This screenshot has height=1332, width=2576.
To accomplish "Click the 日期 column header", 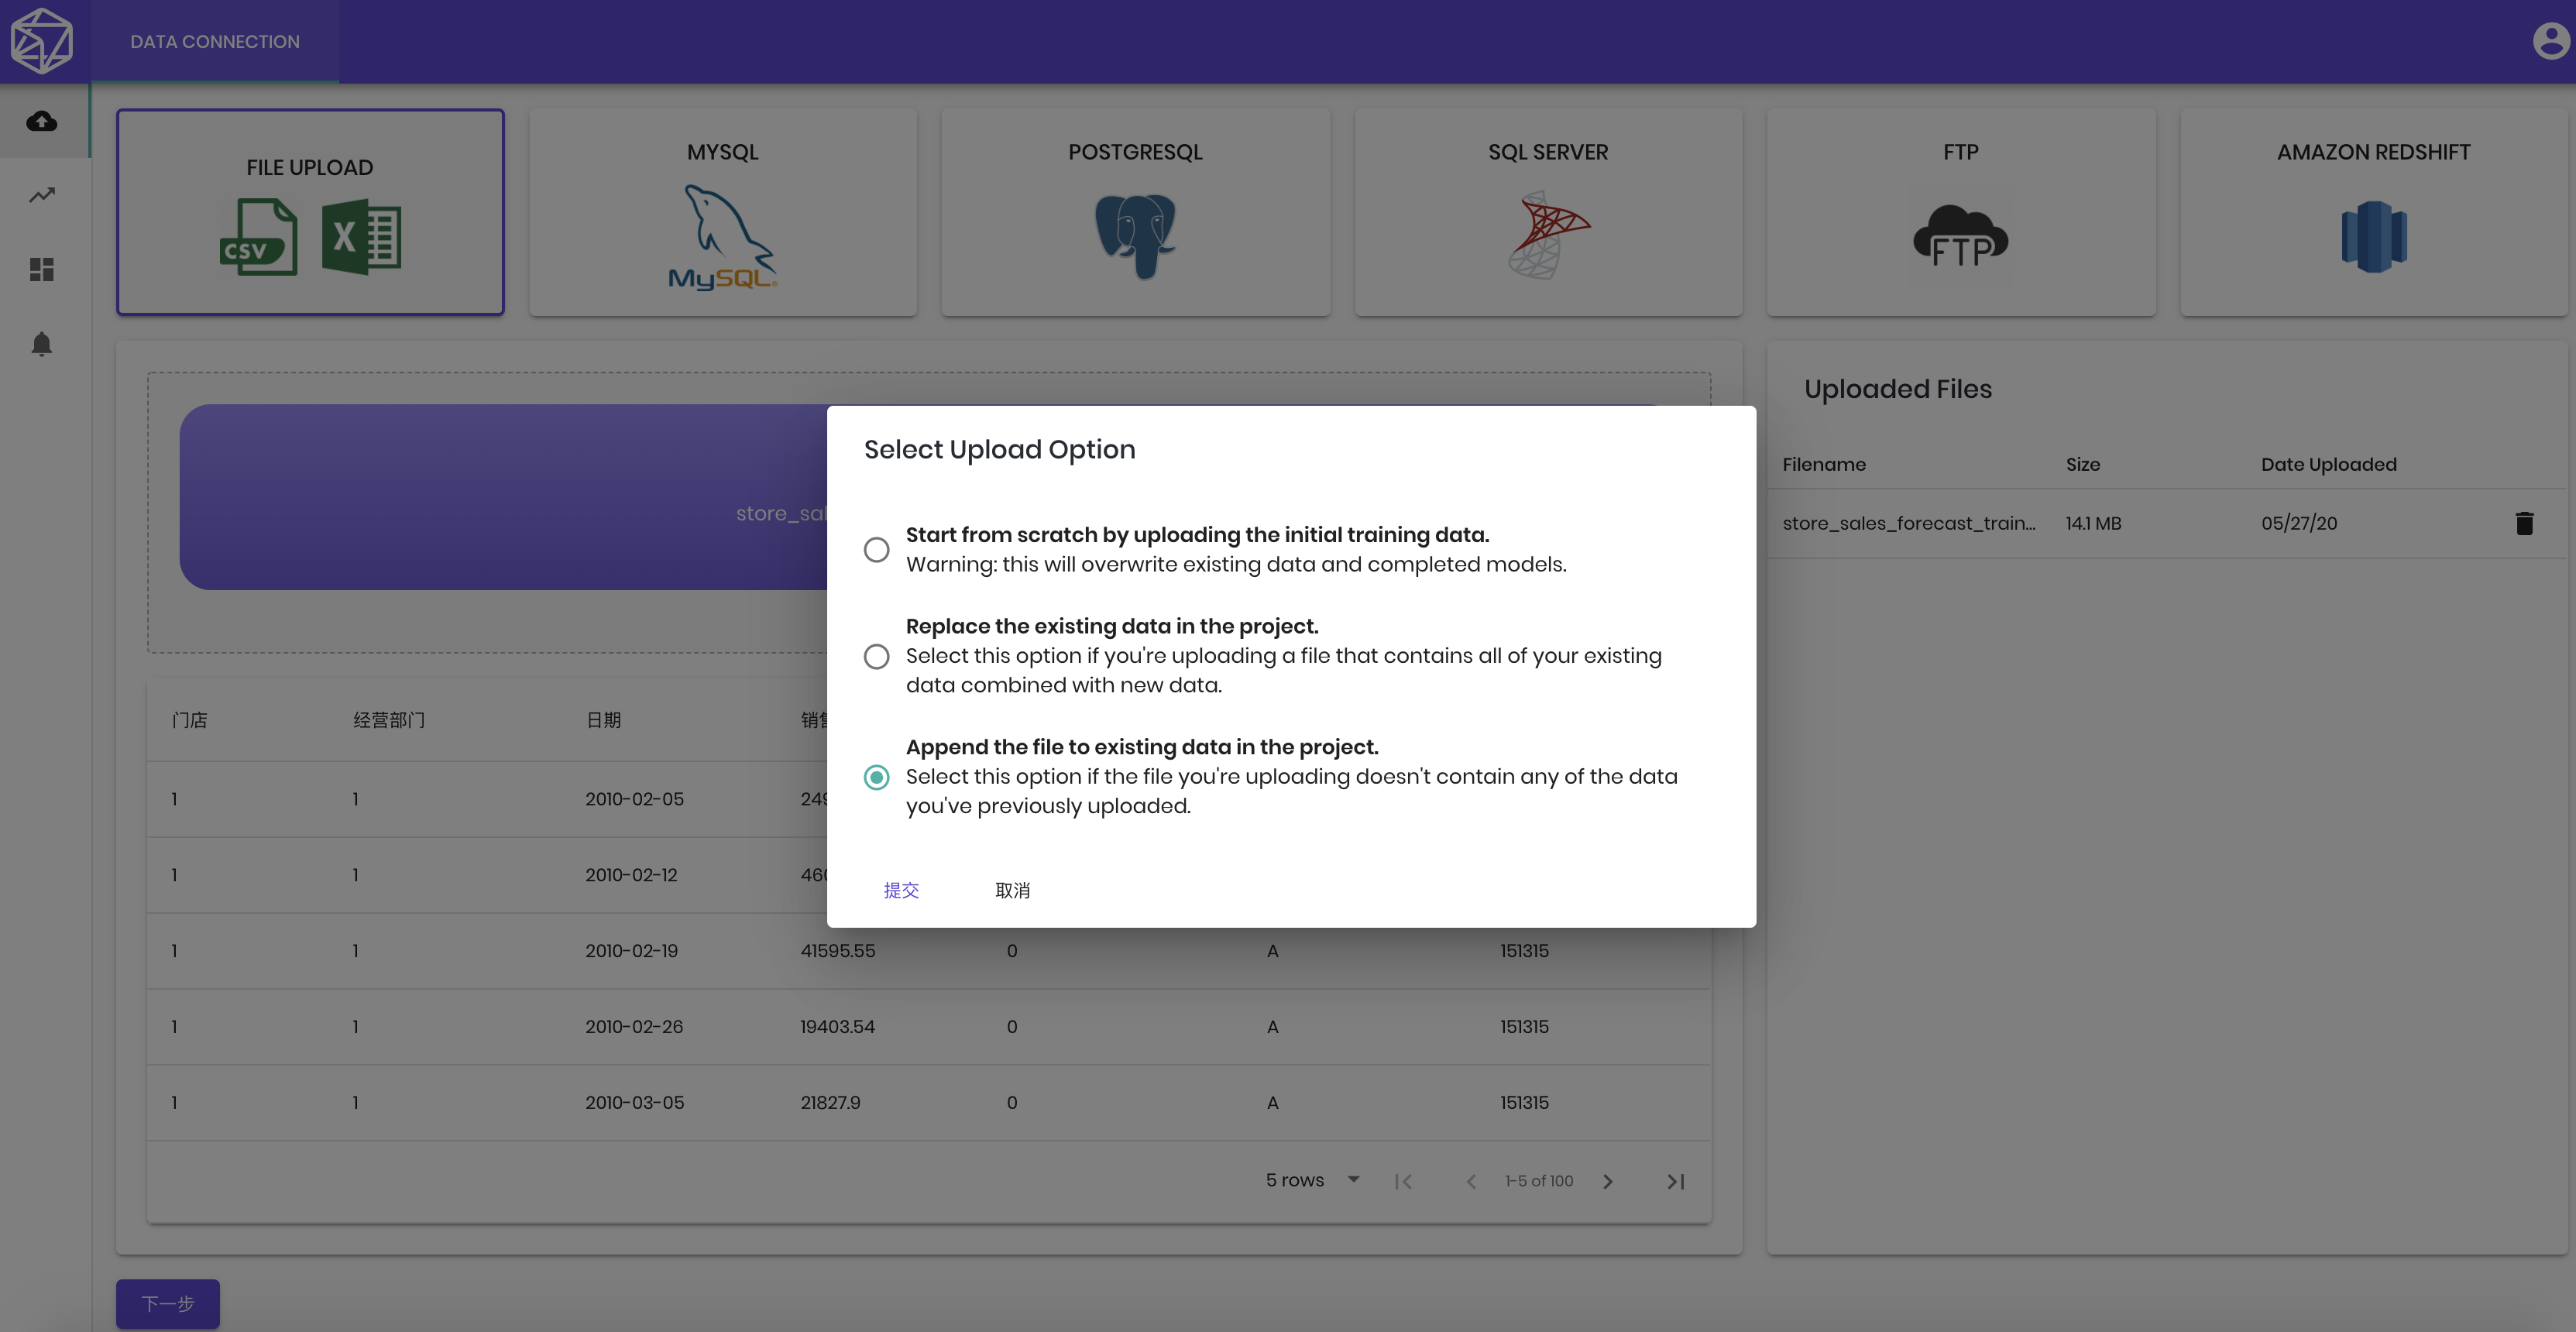I will (x=603, y=720).
